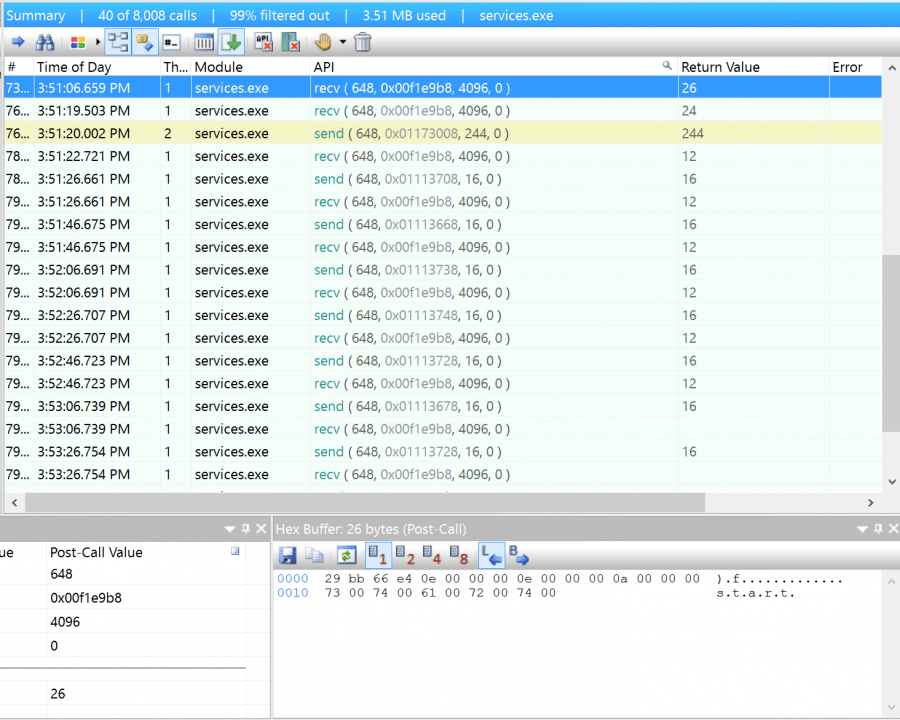The height and width of the screenshot is (720, 900).
Task: Select the recv row at 3:51:06.659 PM
Action: 443,88
